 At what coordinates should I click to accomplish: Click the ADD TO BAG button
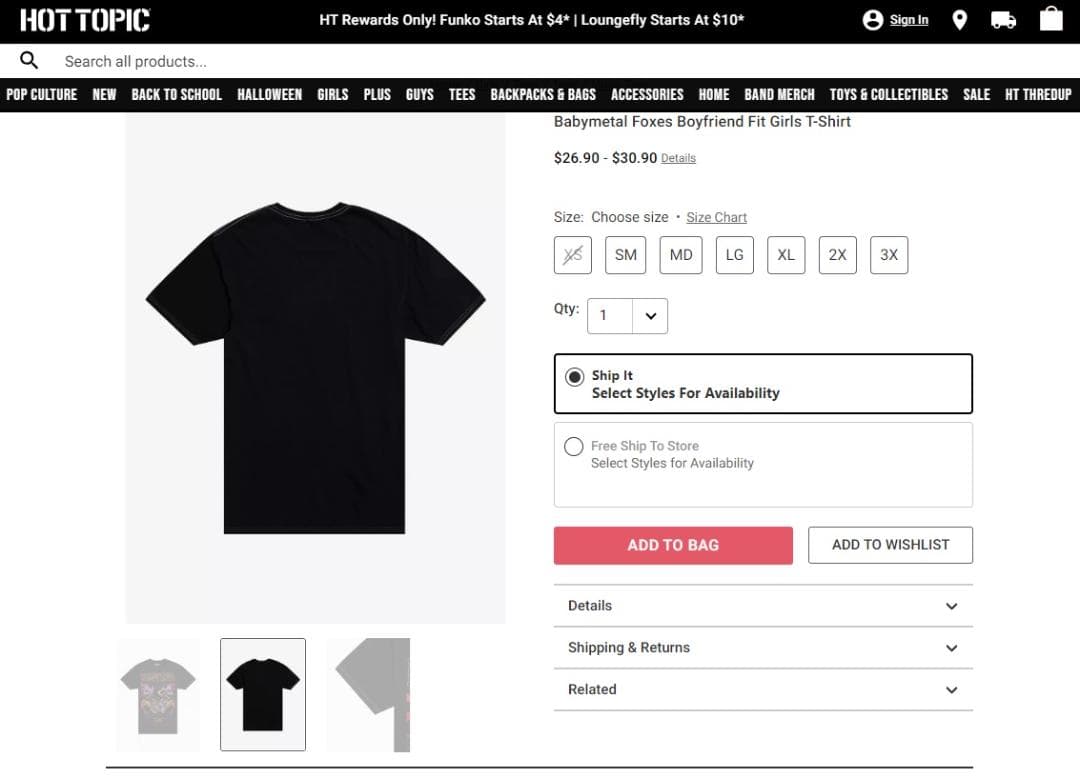click(673, 545)
